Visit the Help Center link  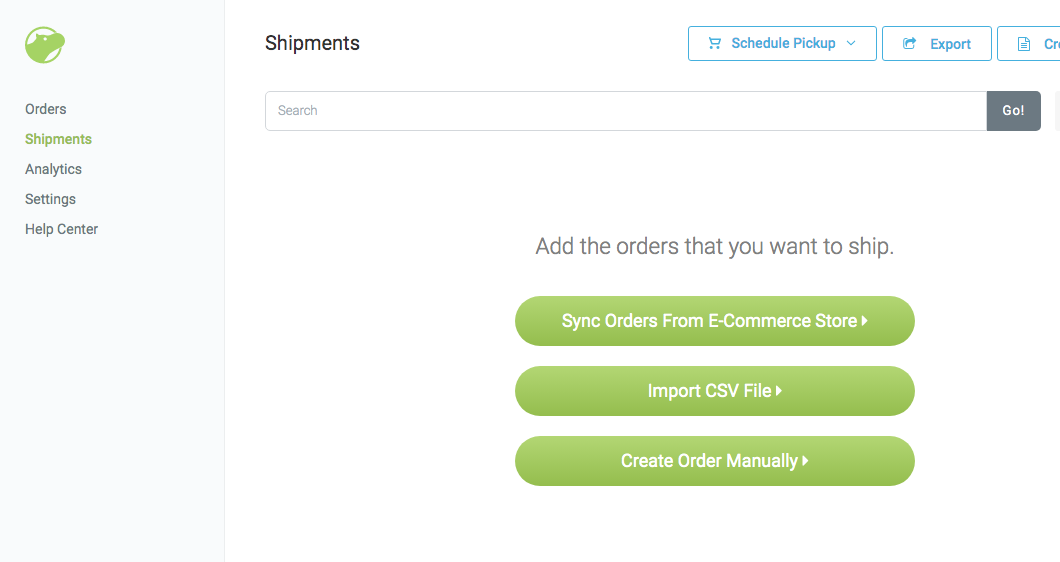[61, 229]
